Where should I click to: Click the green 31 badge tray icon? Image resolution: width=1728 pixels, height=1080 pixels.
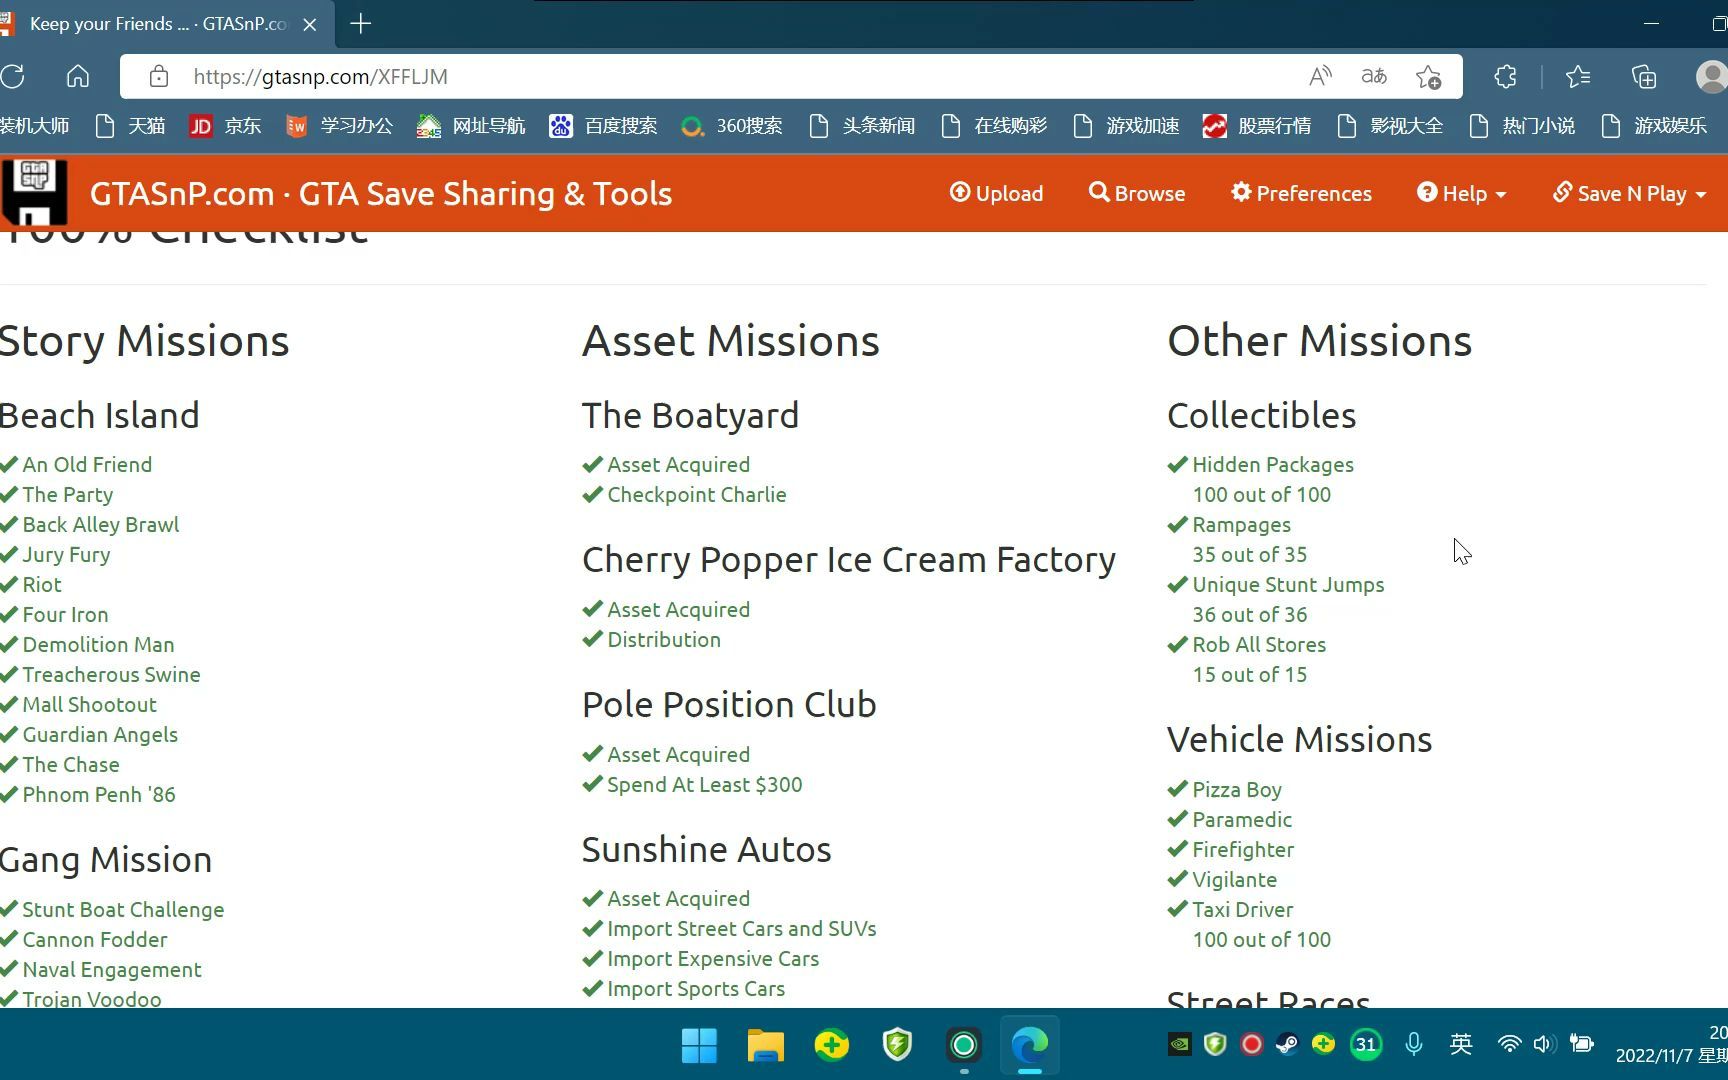tap(1365, 1045)
